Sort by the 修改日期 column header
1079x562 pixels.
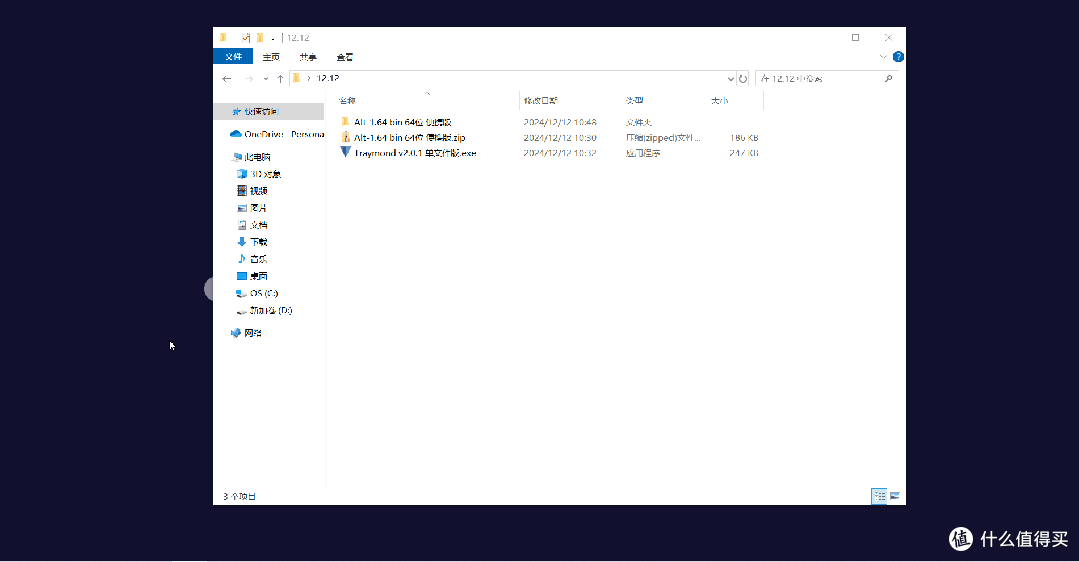(540, 100)
